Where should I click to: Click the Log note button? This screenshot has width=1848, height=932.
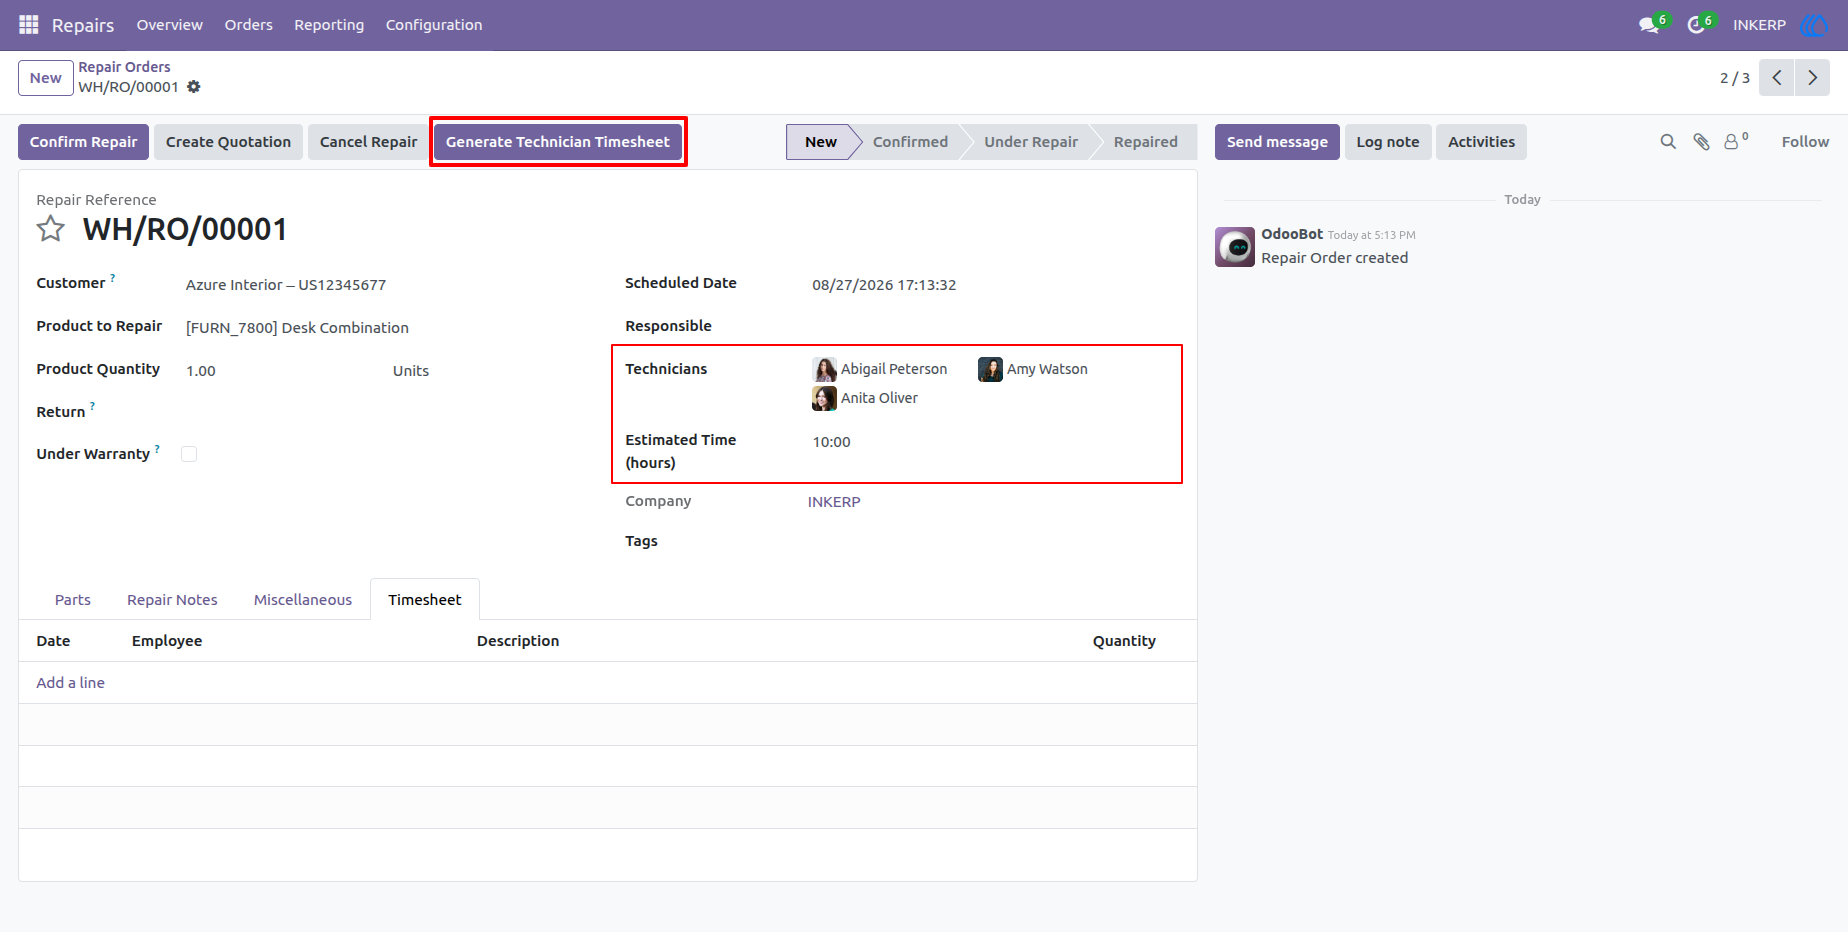coord(1388,142)
